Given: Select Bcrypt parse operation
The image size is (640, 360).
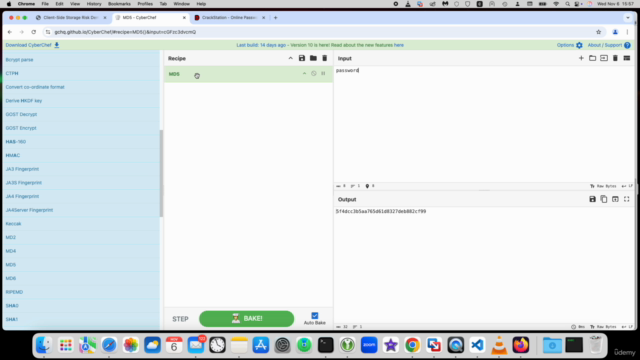Looking at the screenshot, I should click(x=81, y=60).
